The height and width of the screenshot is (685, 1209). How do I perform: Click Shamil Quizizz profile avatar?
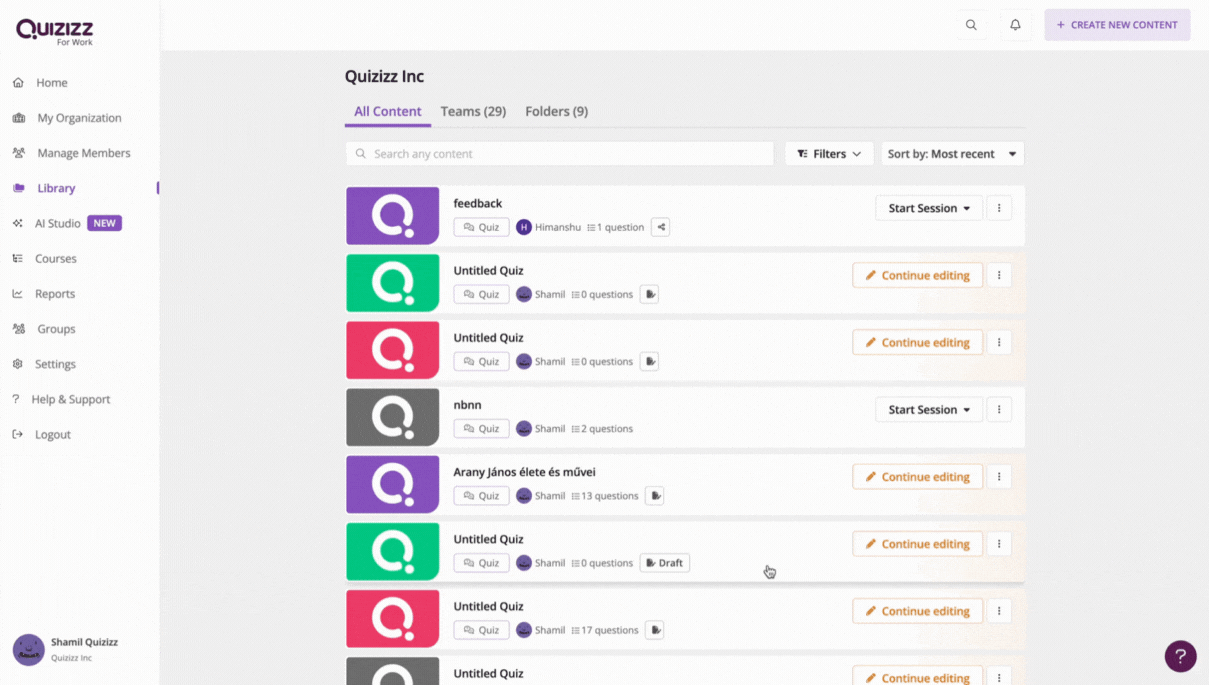point(28,649)
